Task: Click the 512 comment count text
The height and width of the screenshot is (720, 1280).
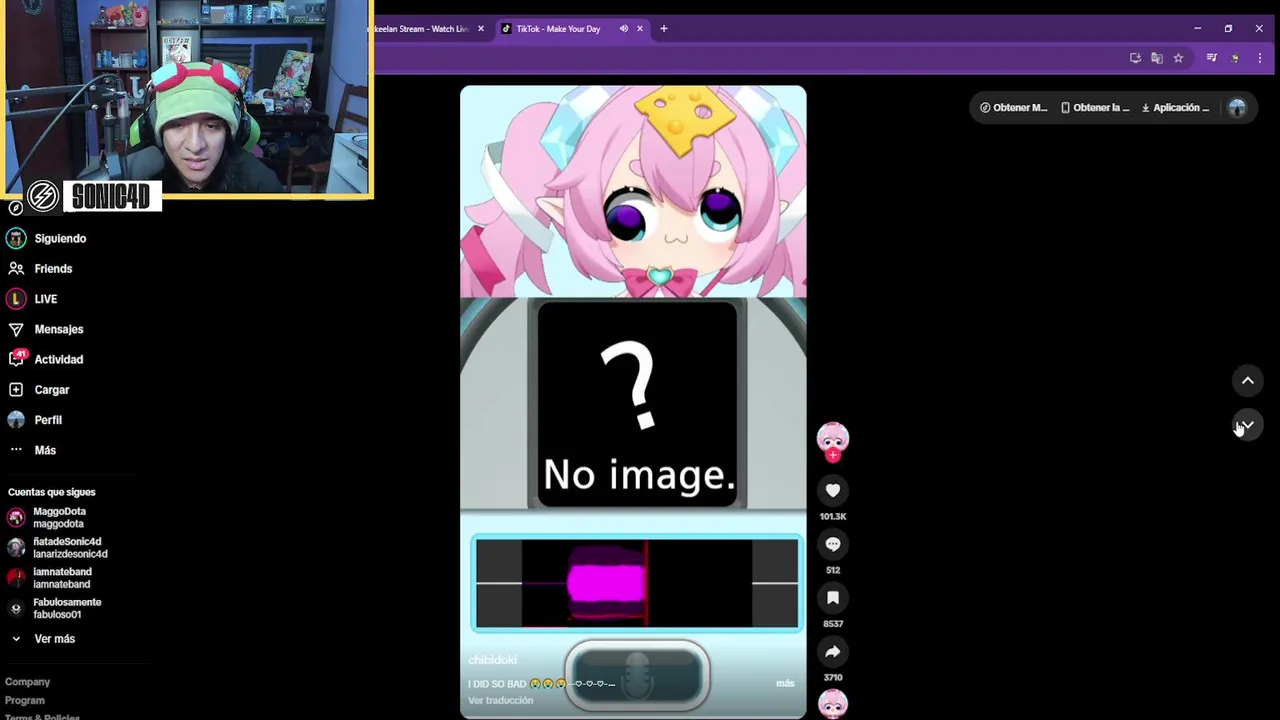Action: 833,570
